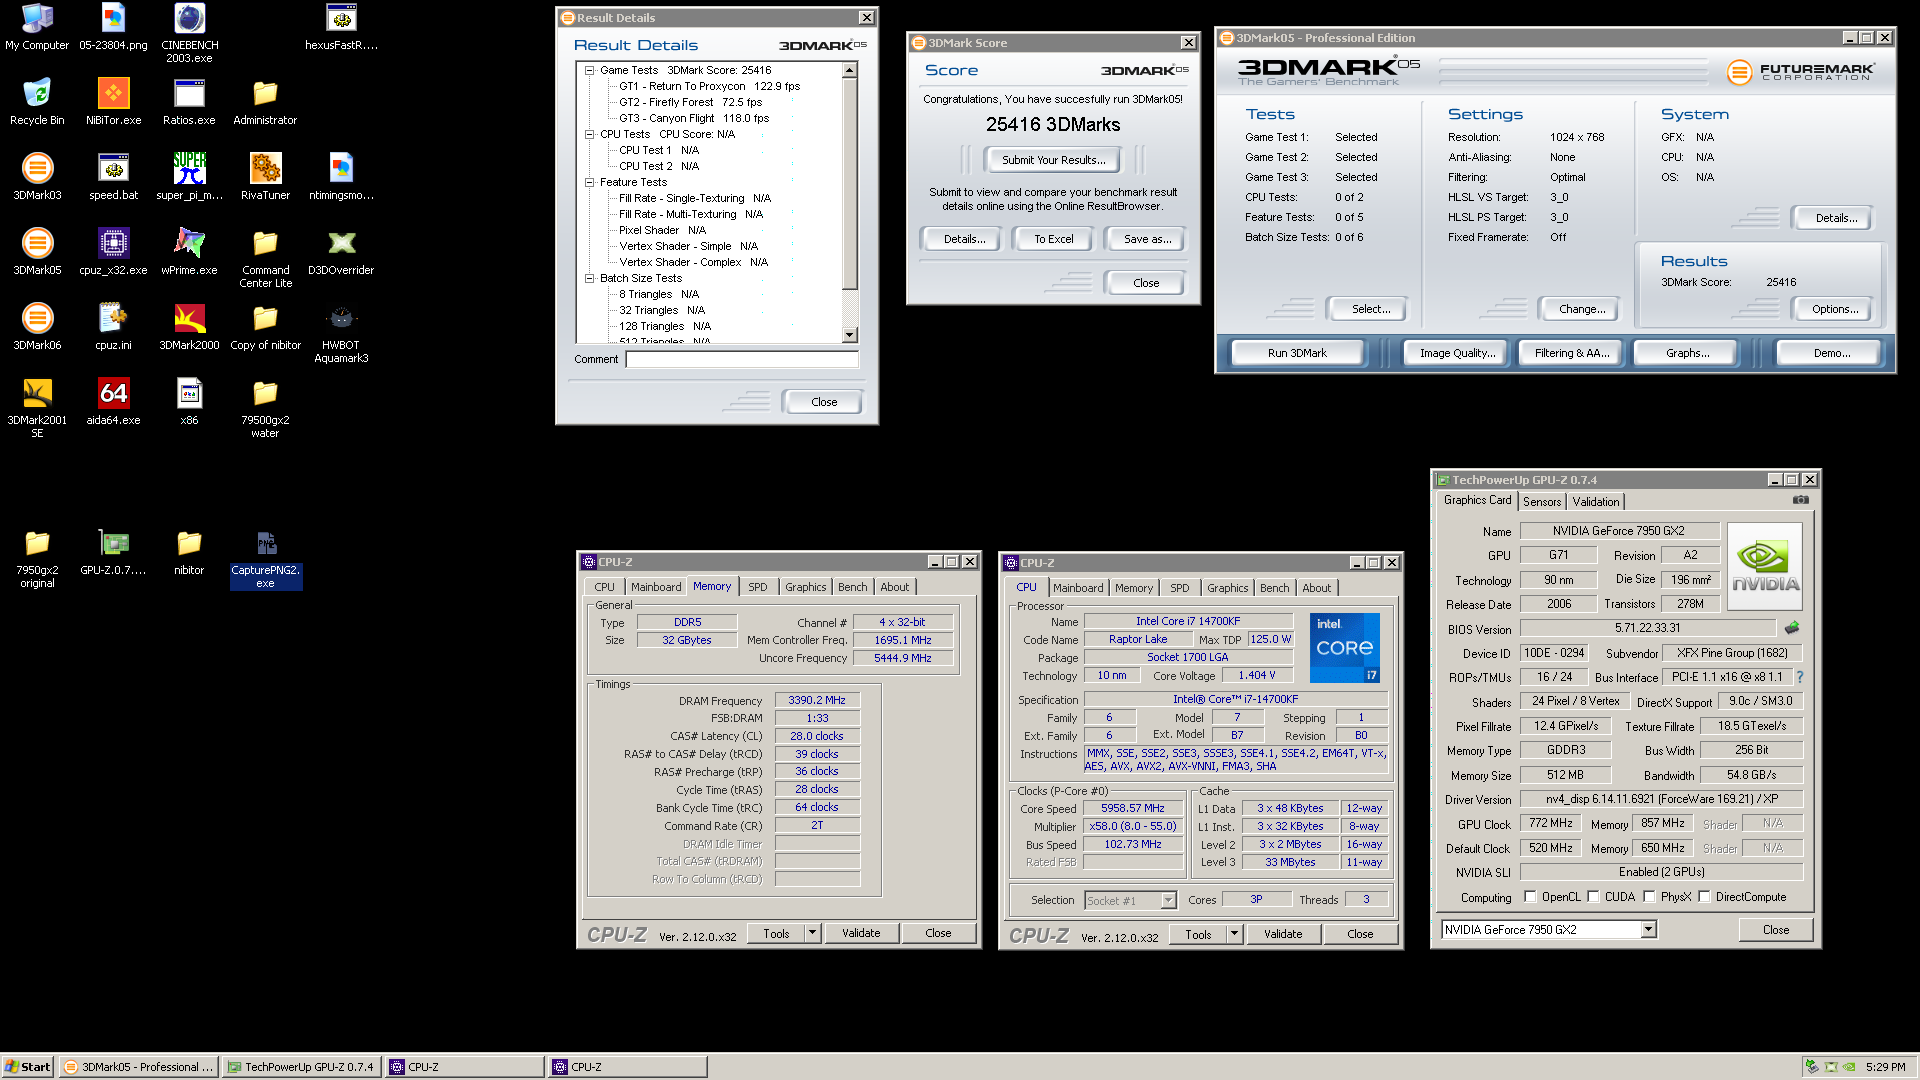Open RivaTuner desktop icon

tap(265, 177)
